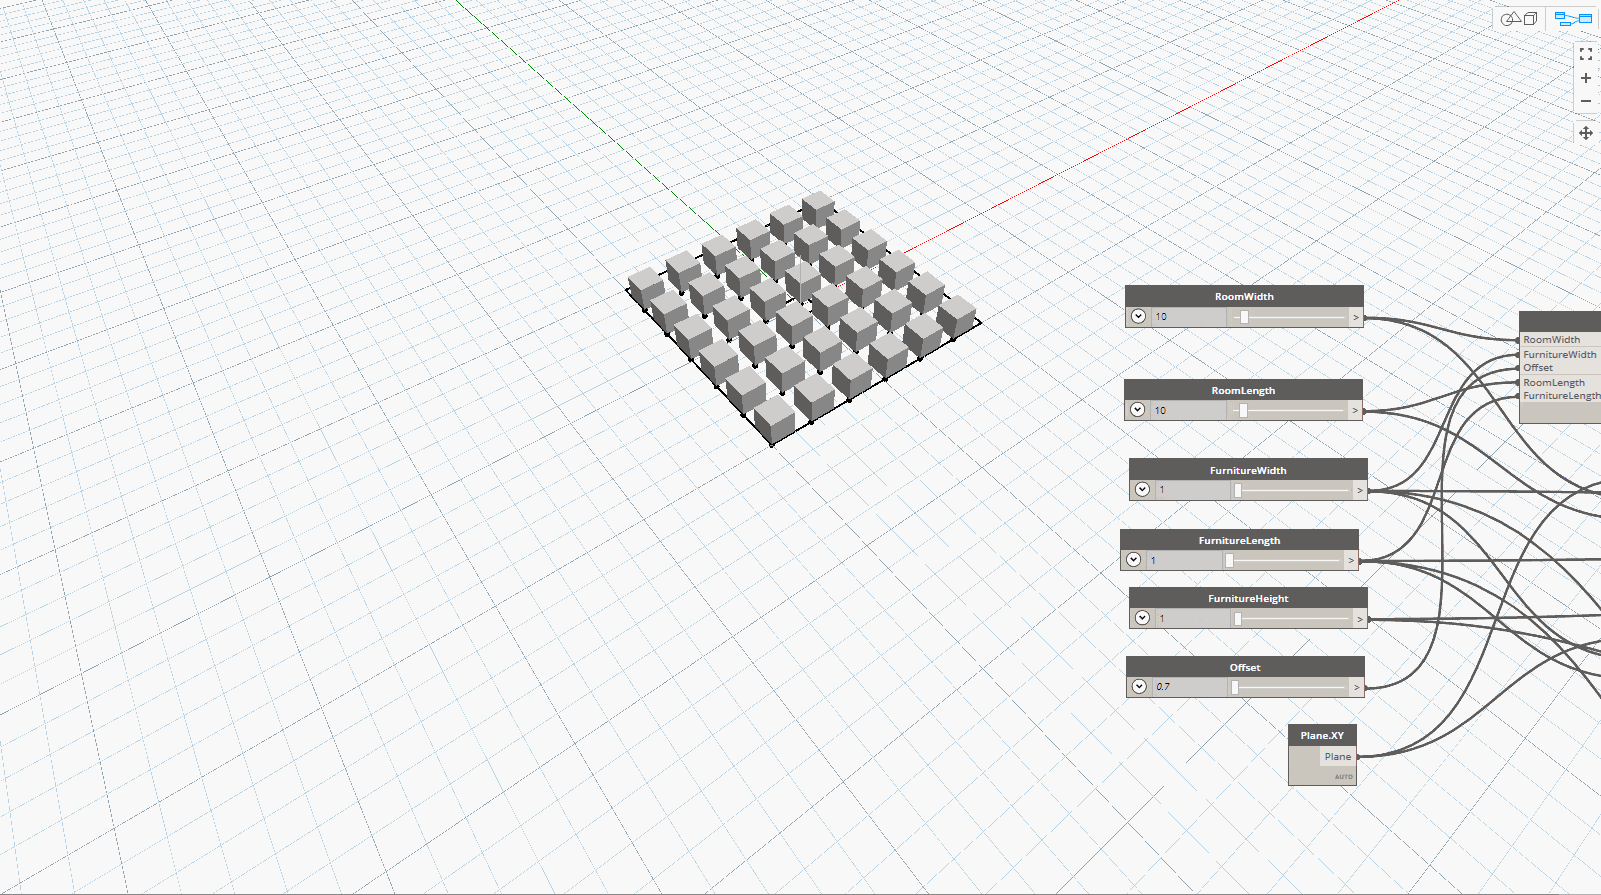The image size is (1601, 895).
Task: Select the RoomLength node title bar
Action: (x=1243, y=390)
